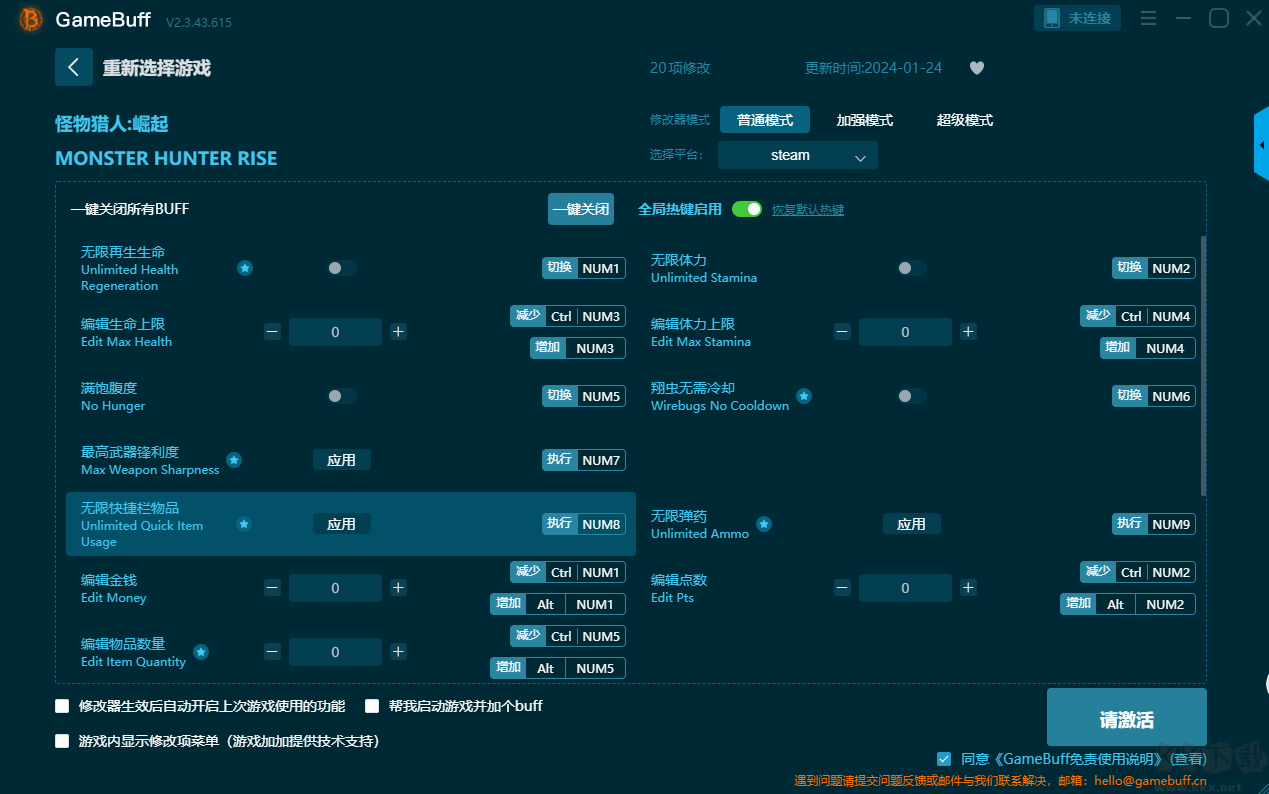This screenshot has width=1269, height=794.
Task: Check show trainer menu in-game checkbox
Action: click(62, 741)
